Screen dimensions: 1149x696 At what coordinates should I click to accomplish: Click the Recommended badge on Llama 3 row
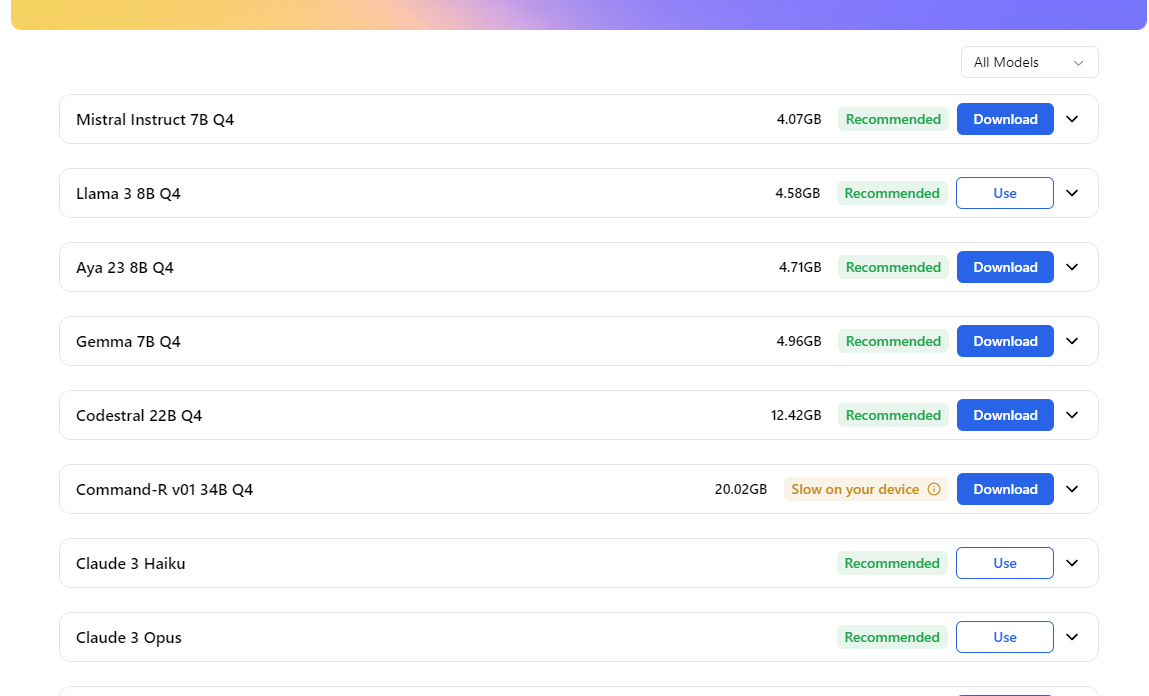[892, 193]
